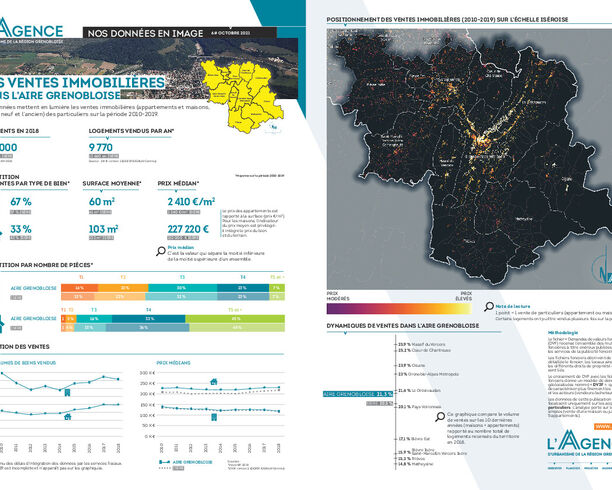
Task: Click the Aire Grenobloise 21,3 % label
Action: coord(358,394)
